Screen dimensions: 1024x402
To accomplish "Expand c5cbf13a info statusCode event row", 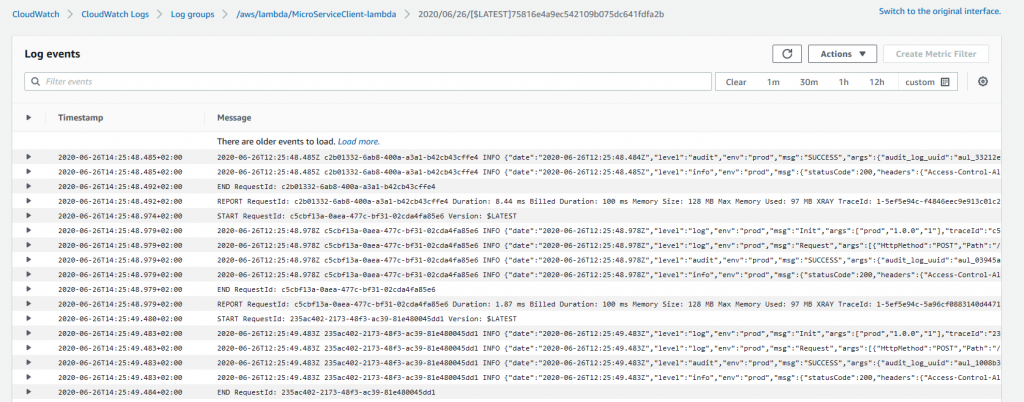I will tap(28, 274).
